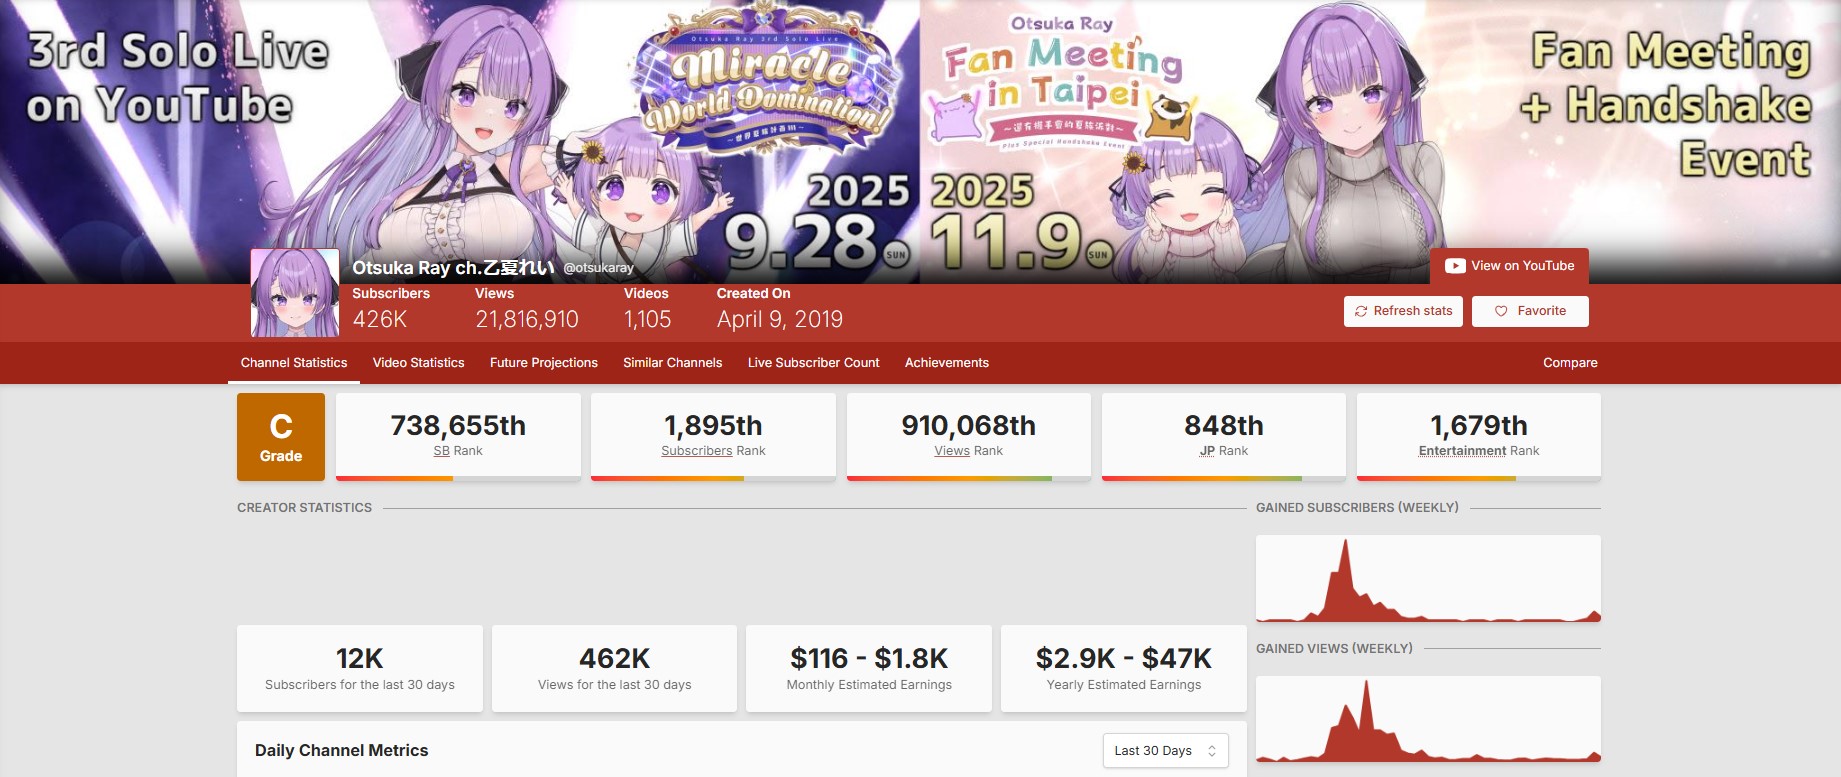Click the Daily Channel Metrics heading
This screenshot has height=777, width=1841.
click(341, 751)
